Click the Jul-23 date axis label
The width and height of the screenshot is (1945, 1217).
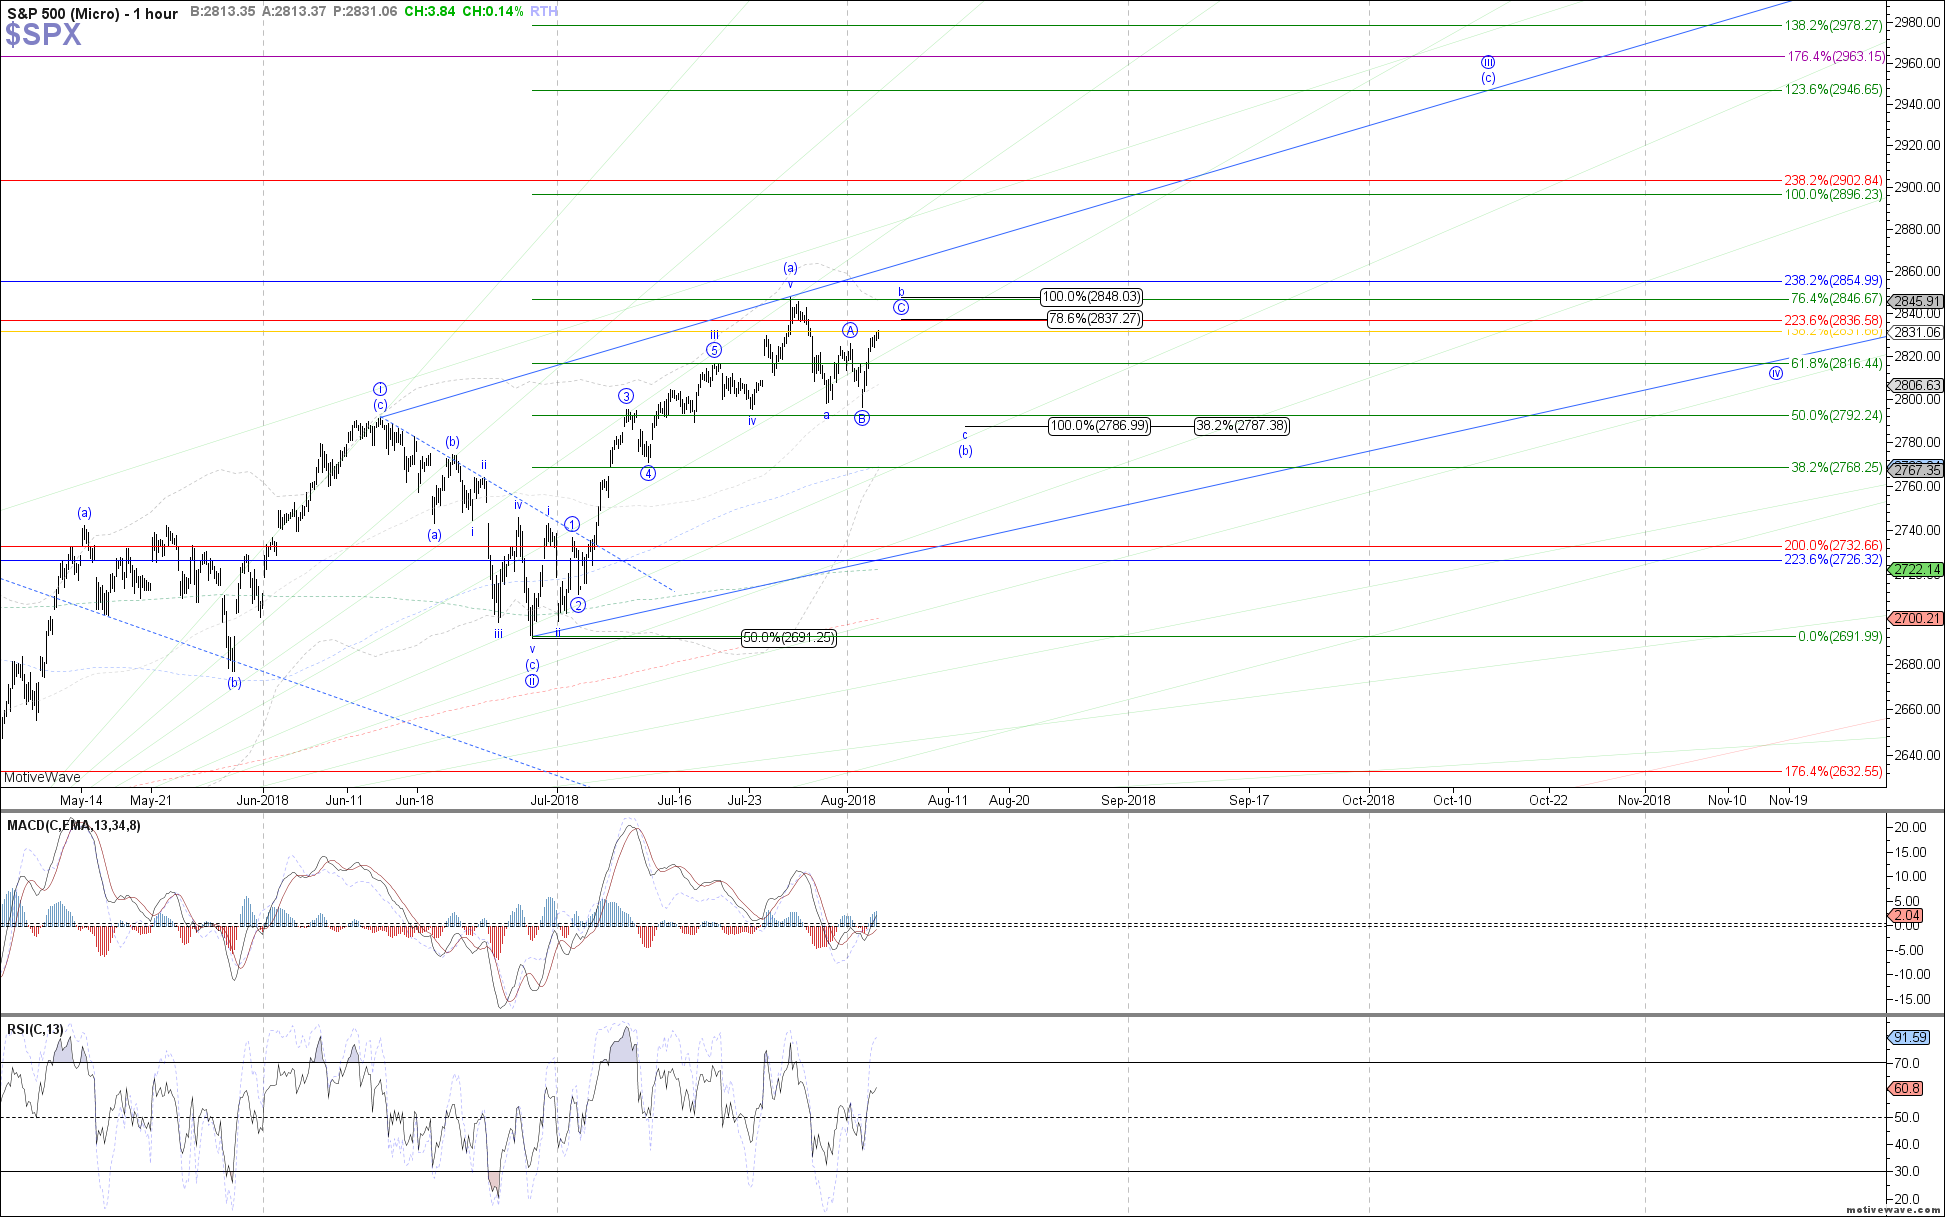point(744,800)
